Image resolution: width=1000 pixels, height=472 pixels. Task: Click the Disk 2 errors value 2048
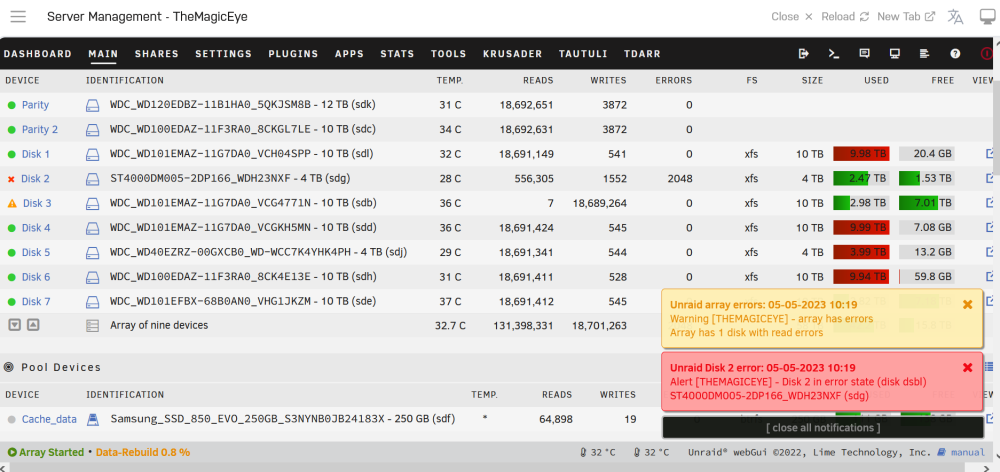click(680, 179)
